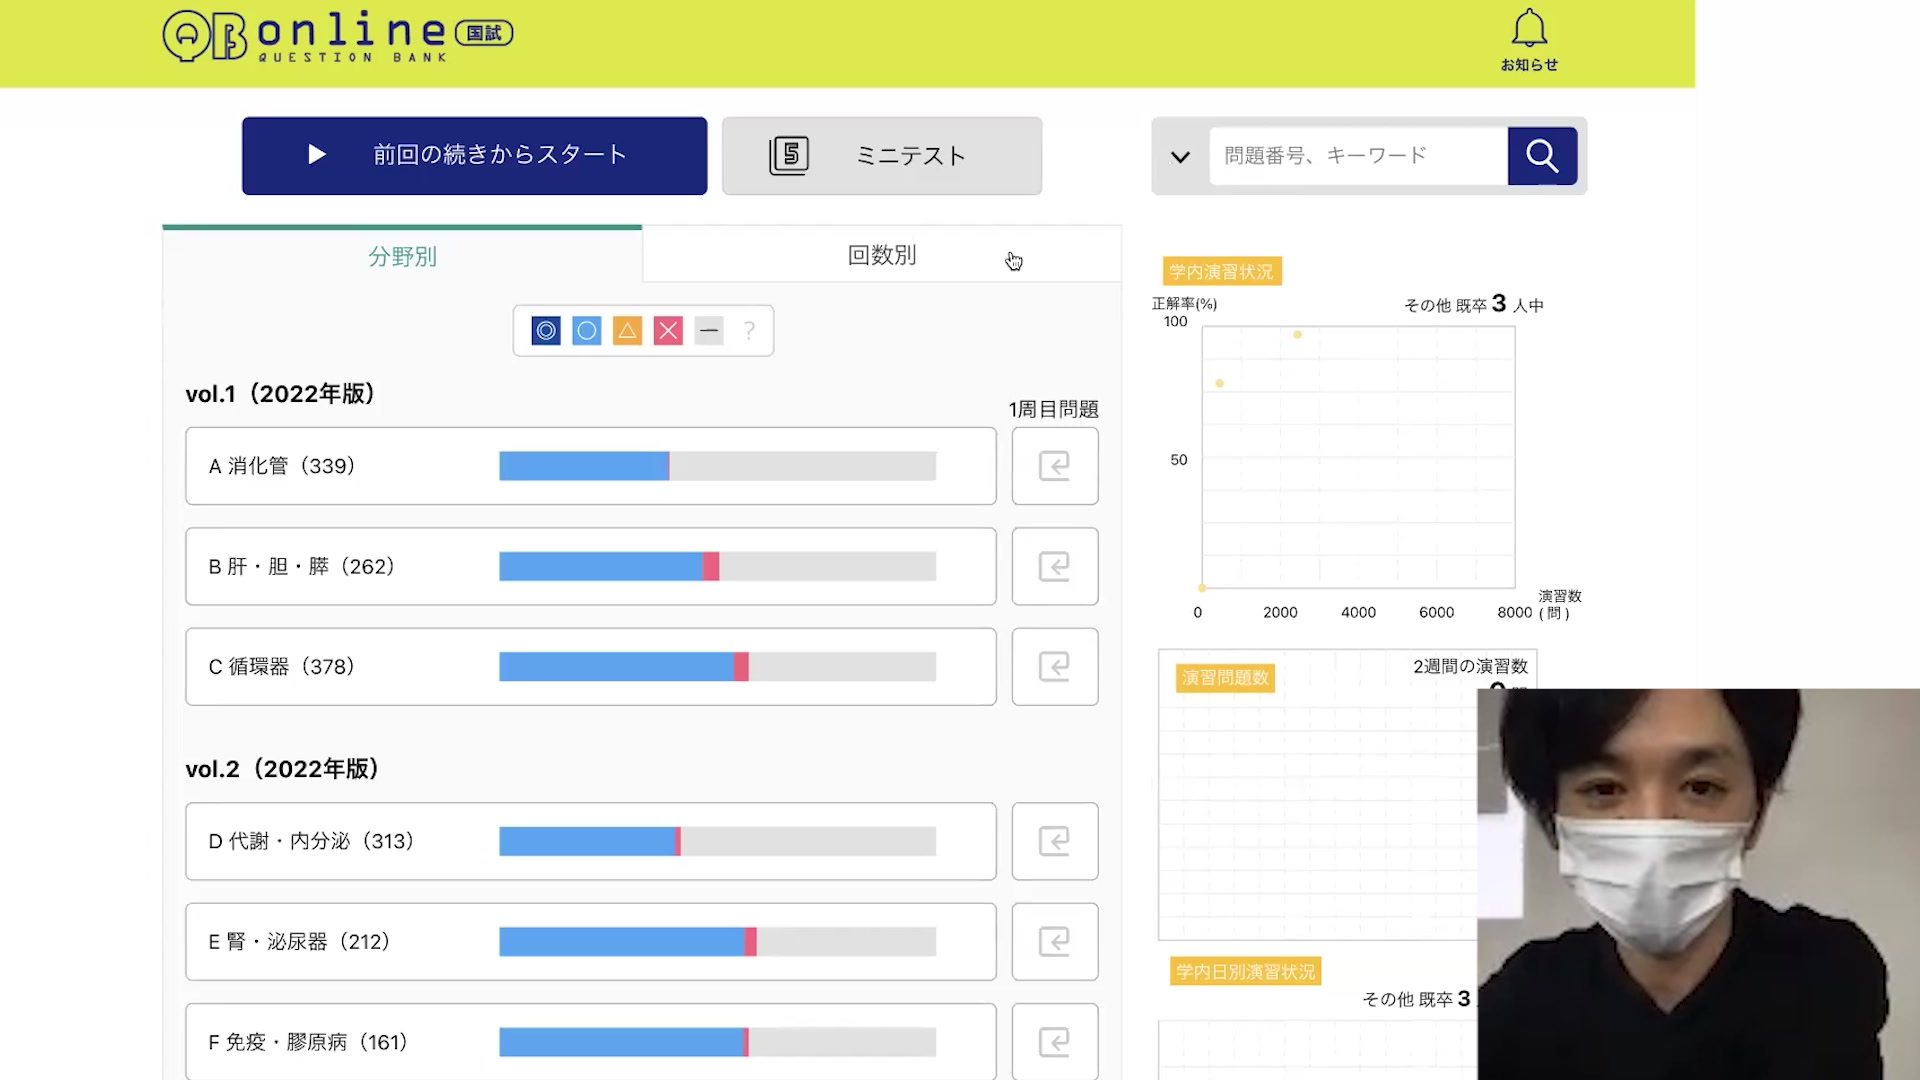Screen dimensions: 1920x1080
Task: Click reset icon for B 肝・胆・膵 row
Action: [1054, 566]
